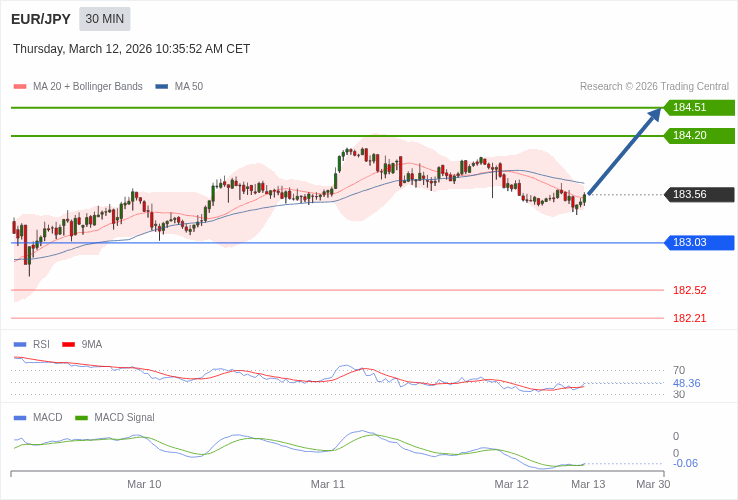Click the red MA 20 legend swatch
738x500 pixels.
pos(20,87)
